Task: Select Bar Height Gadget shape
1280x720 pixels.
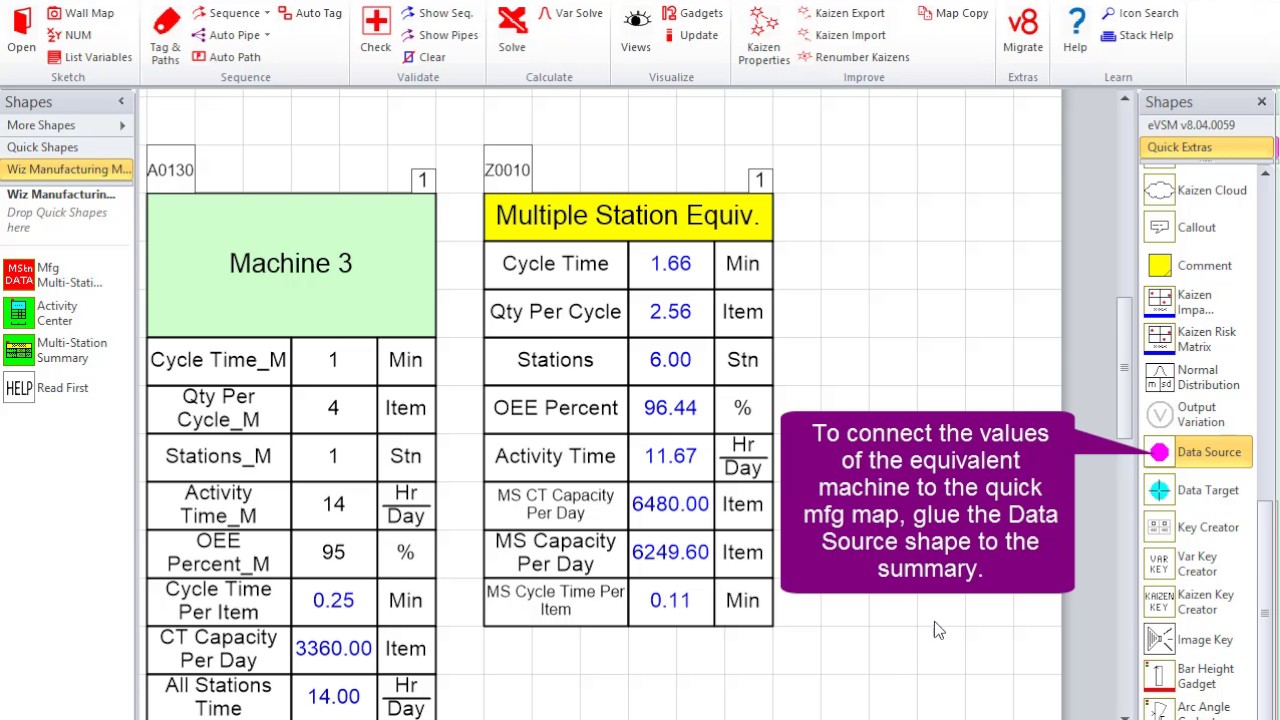Action: [x=1190, y=676]
